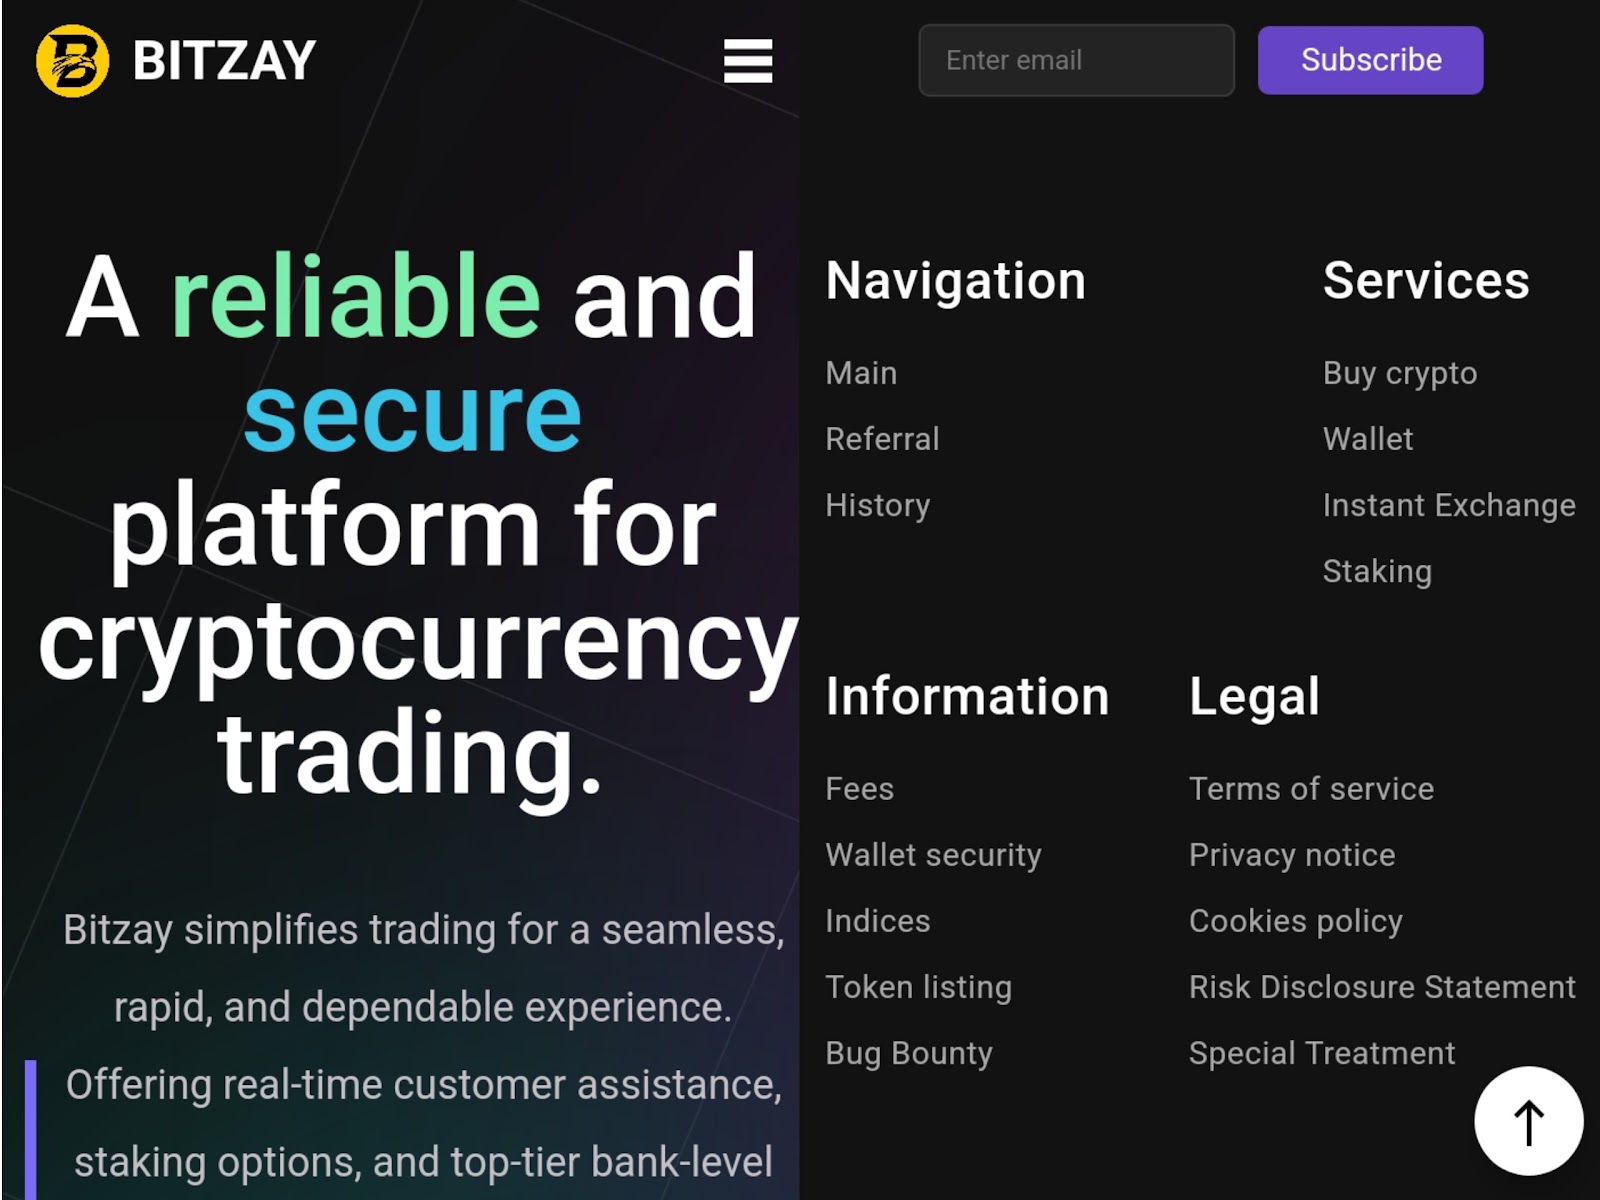Open the Privacy notice

click(1291, 855)
